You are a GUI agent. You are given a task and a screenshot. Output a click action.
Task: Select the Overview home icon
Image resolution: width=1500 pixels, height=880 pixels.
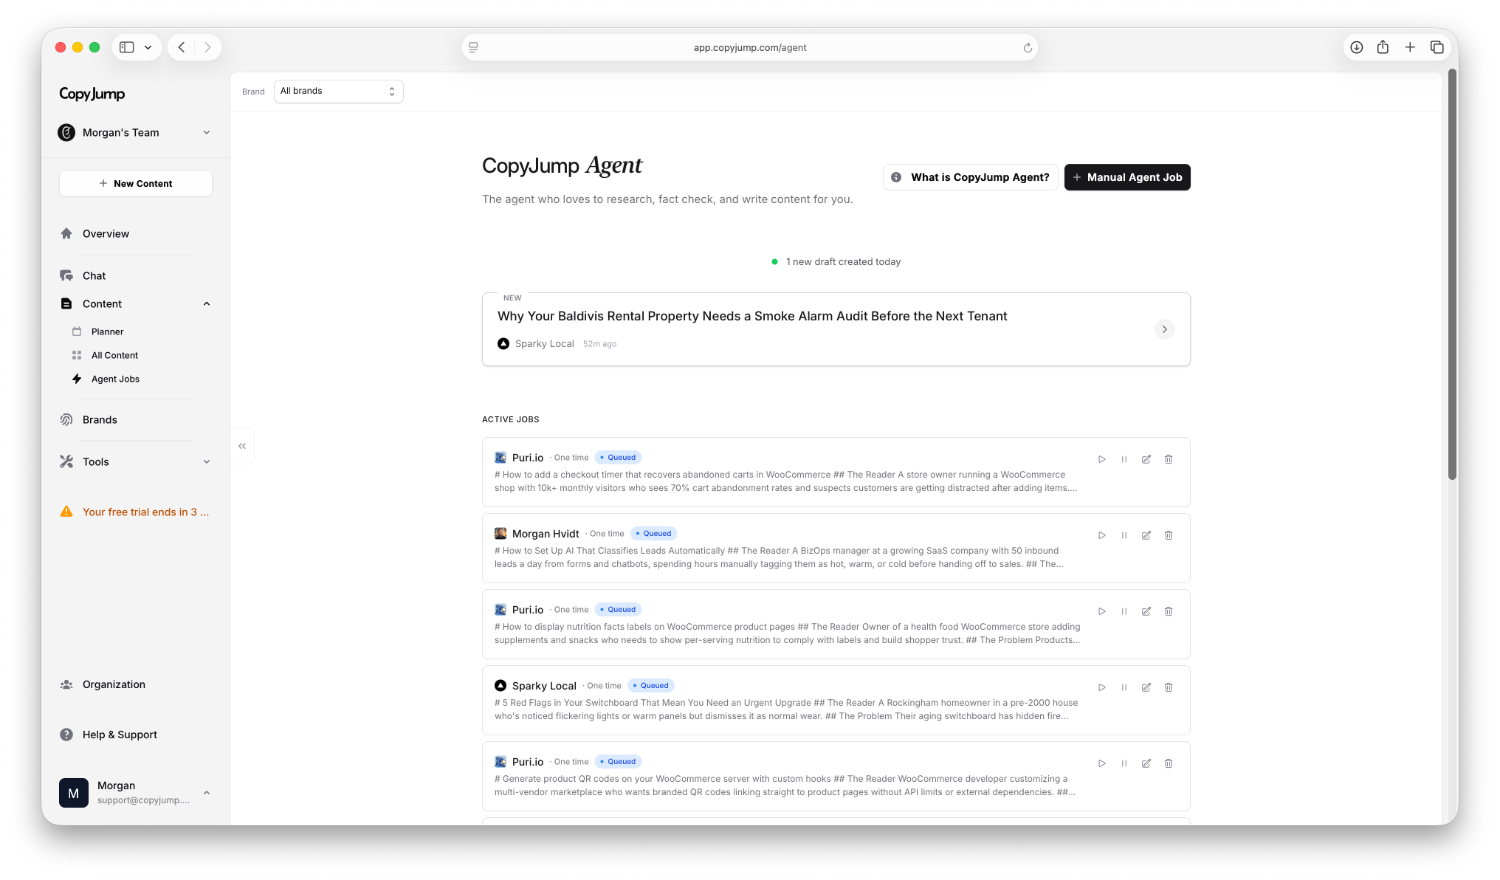coord(66,233)
